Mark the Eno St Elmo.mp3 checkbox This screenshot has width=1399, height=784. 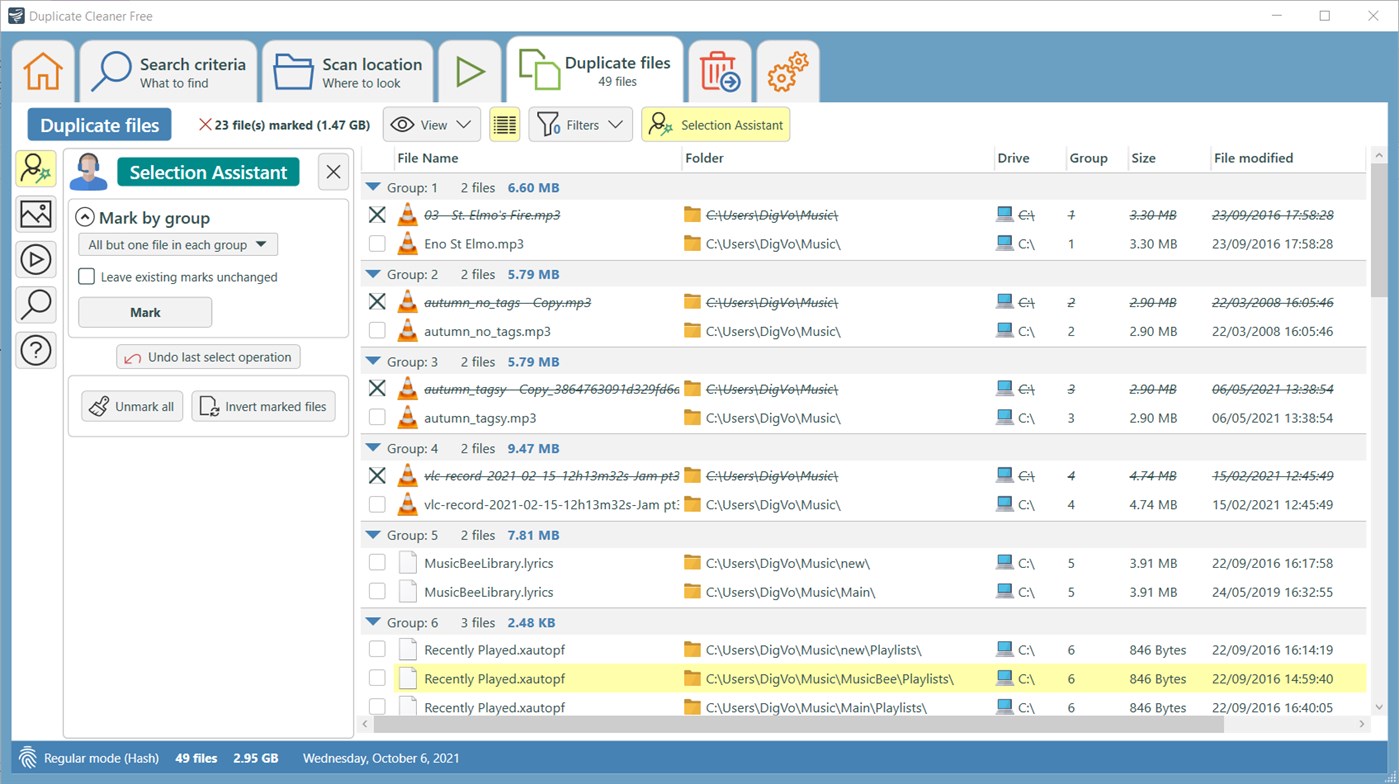[377, 243]
